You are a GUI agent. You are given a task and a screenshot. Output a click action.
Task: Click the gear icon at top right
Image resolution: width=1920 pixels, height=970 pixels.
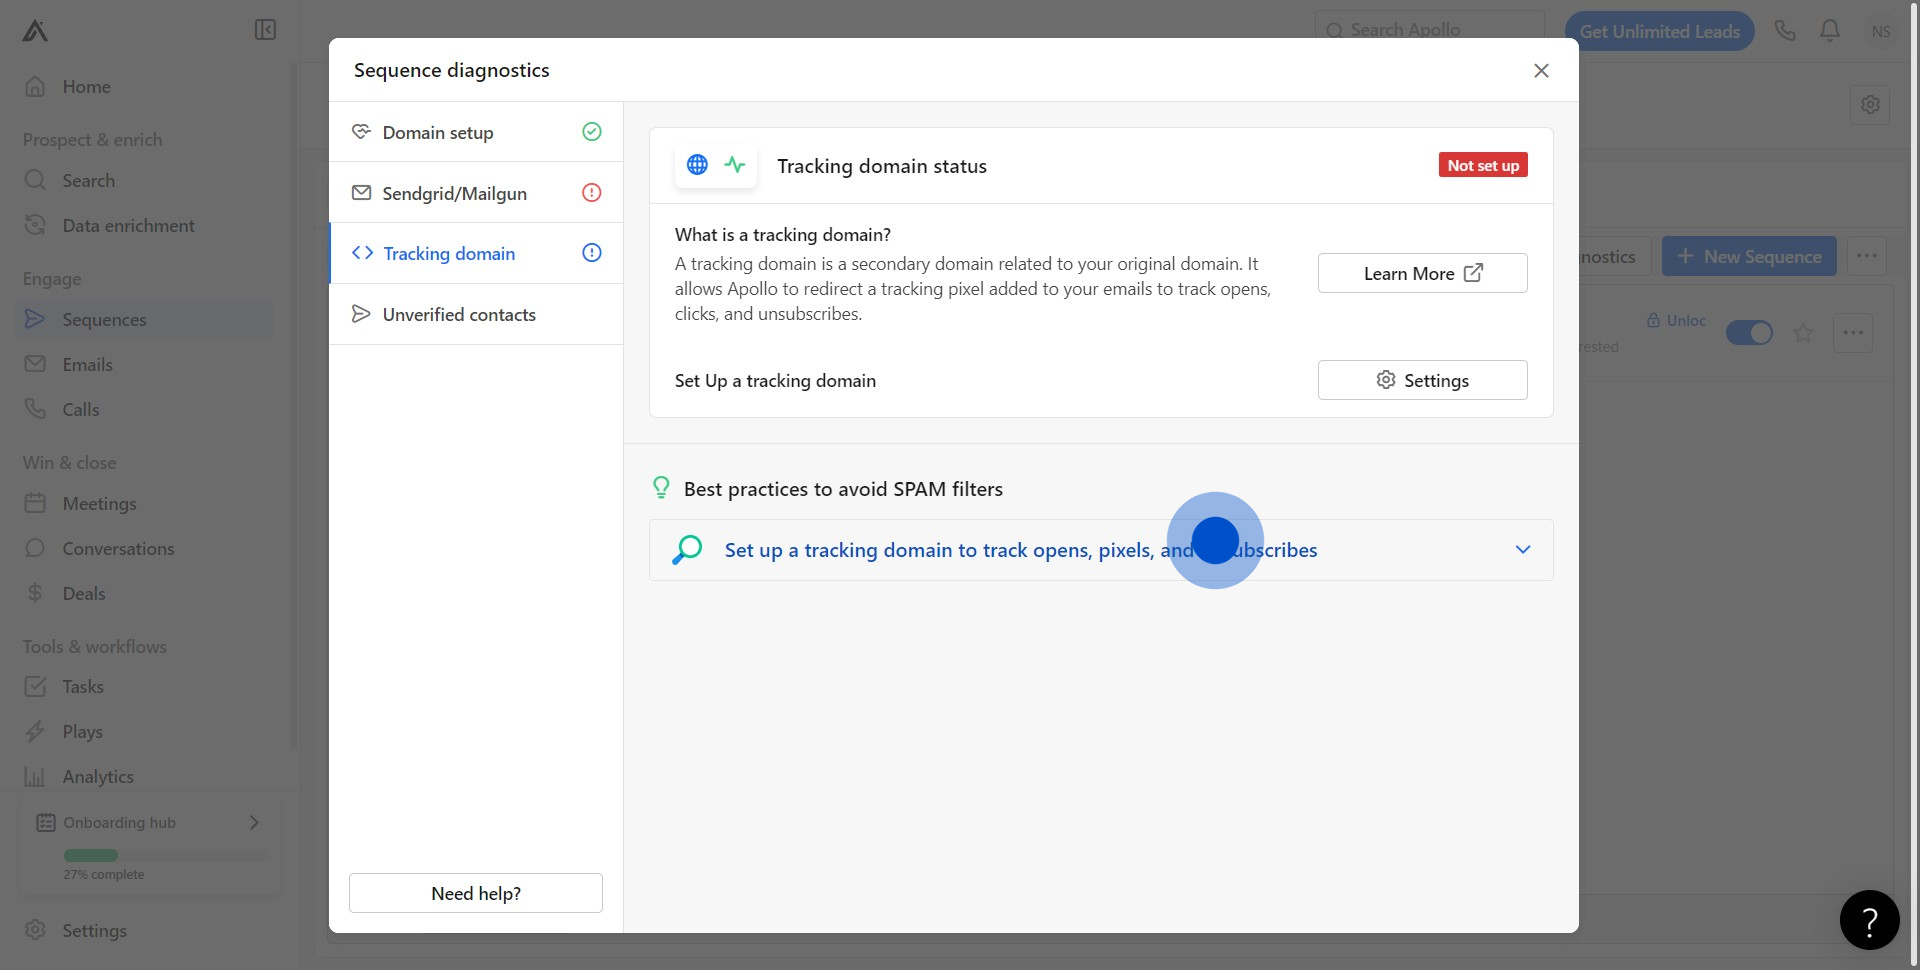(x=1870, y=104)
